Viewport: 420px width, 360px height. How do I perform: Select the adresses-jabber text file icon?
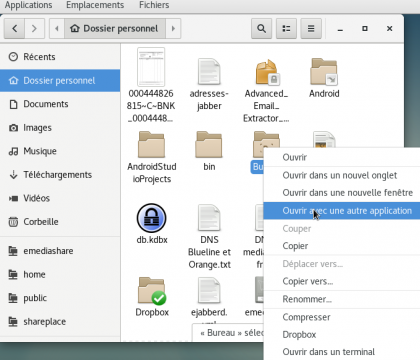tap(209, 72)
